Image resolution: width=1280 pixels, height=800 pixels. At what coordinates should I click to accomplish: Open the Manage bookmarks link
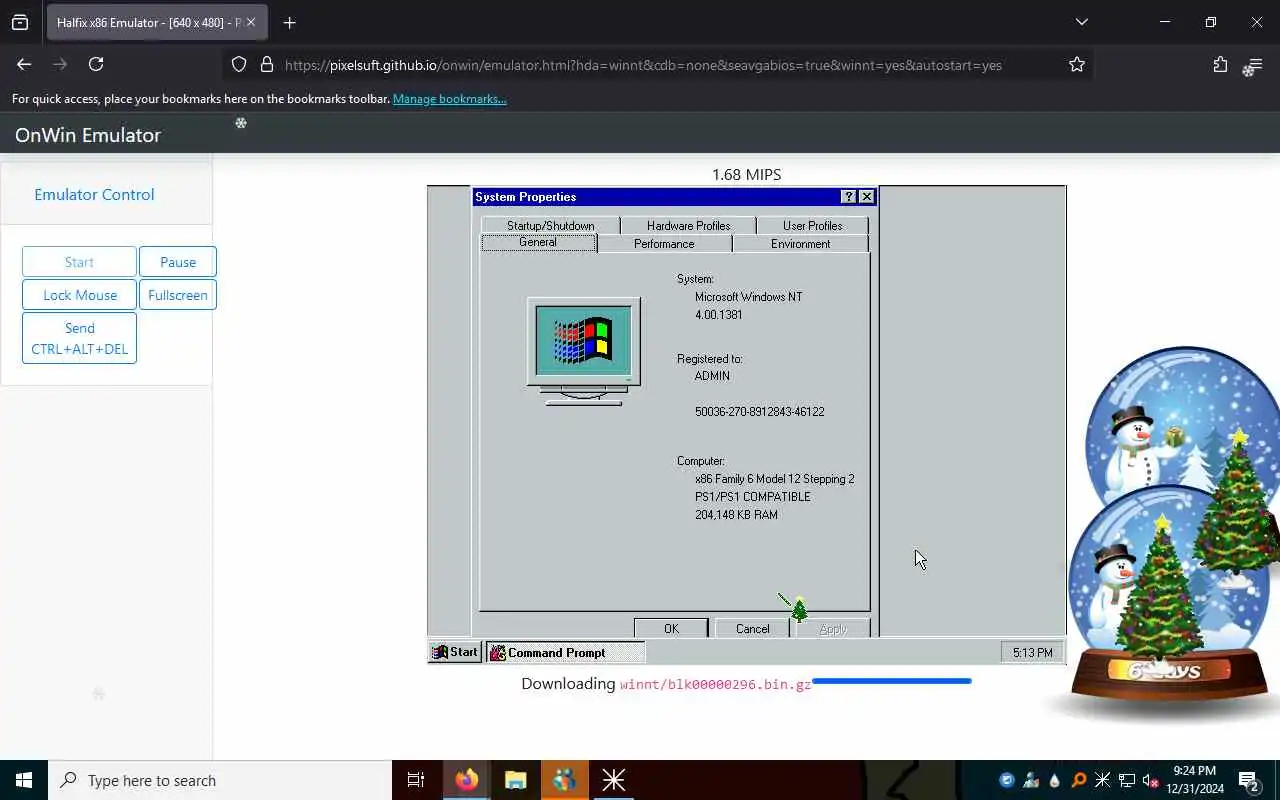point(449,99)
